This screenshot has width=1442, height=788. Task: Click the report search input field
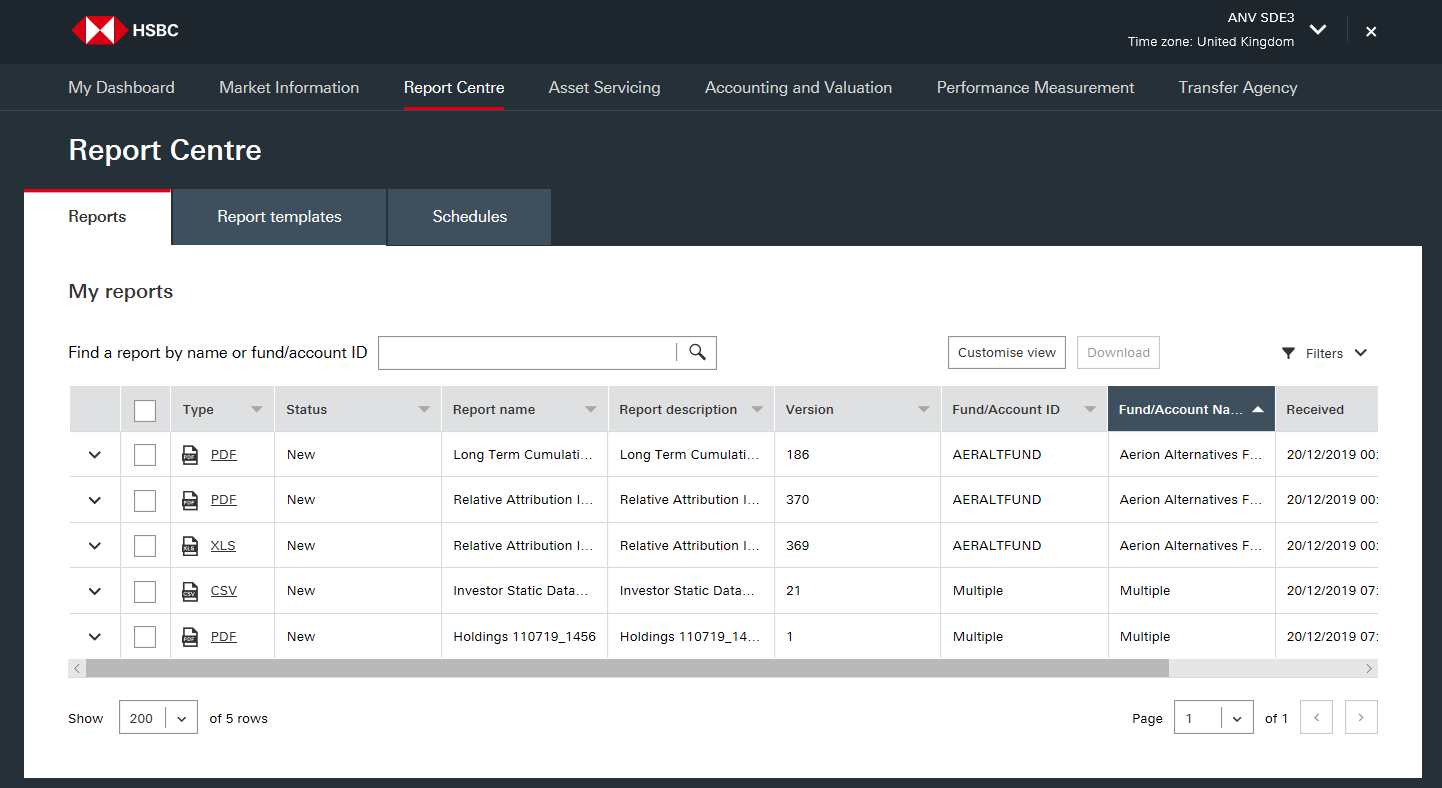point(527,352)
